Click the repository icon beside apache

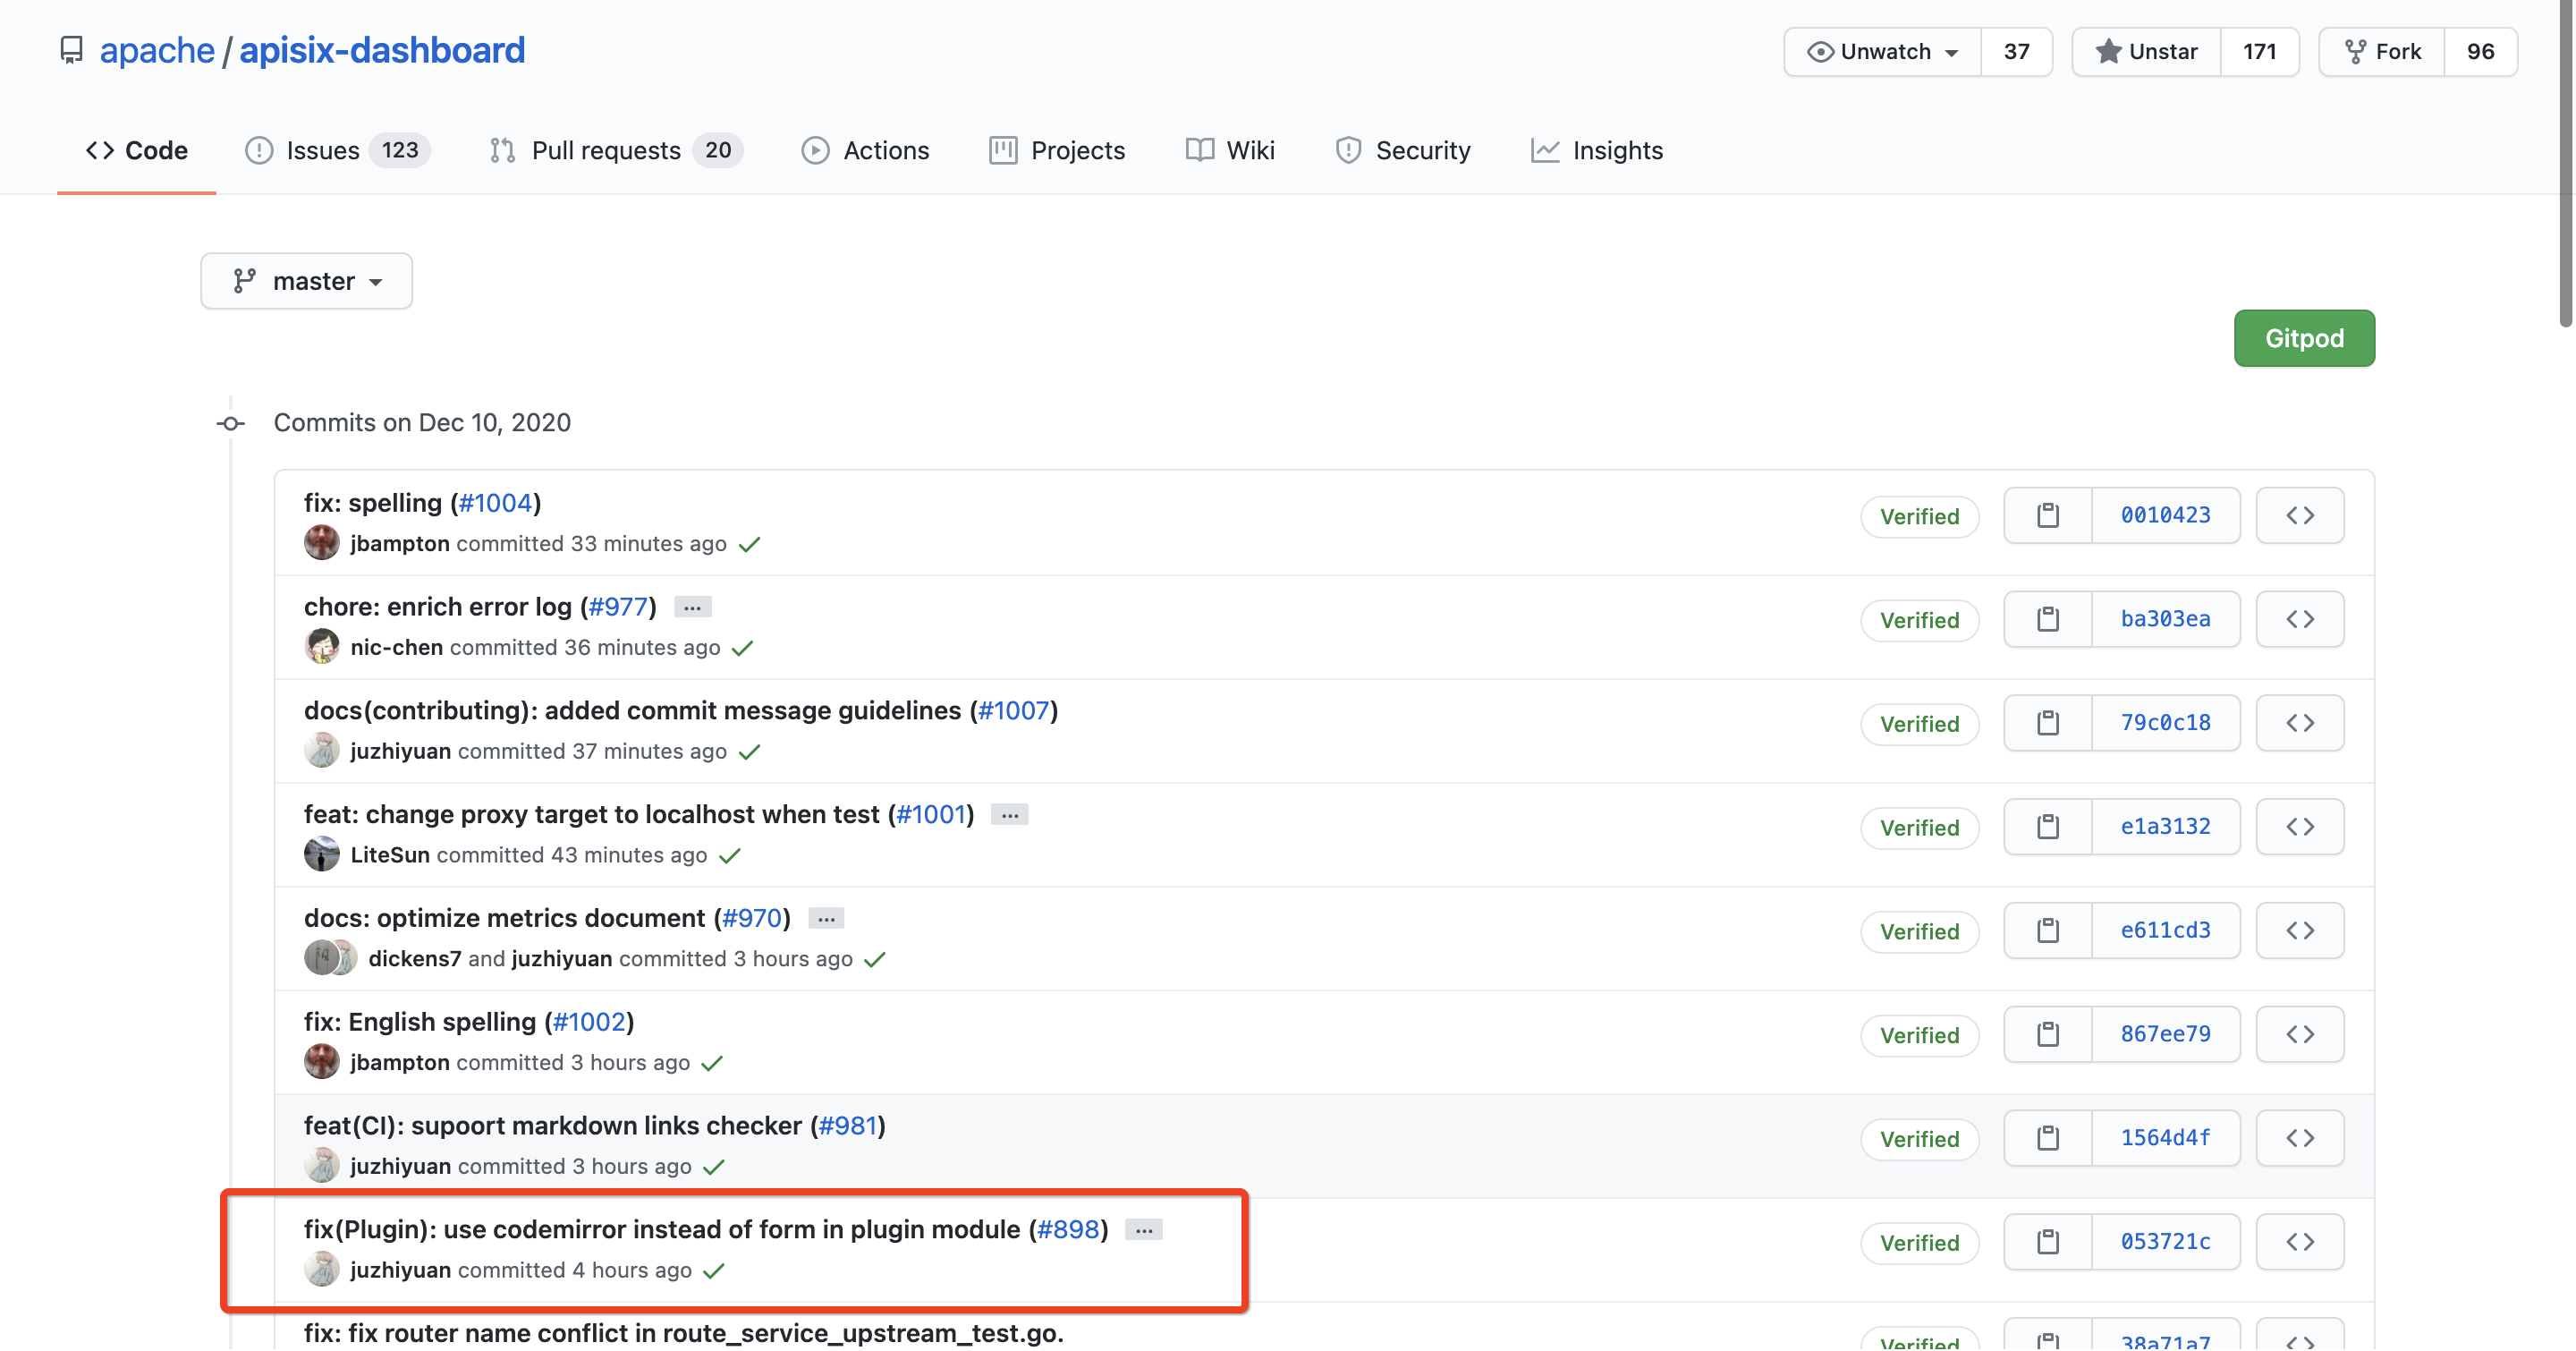coord(71,49)
